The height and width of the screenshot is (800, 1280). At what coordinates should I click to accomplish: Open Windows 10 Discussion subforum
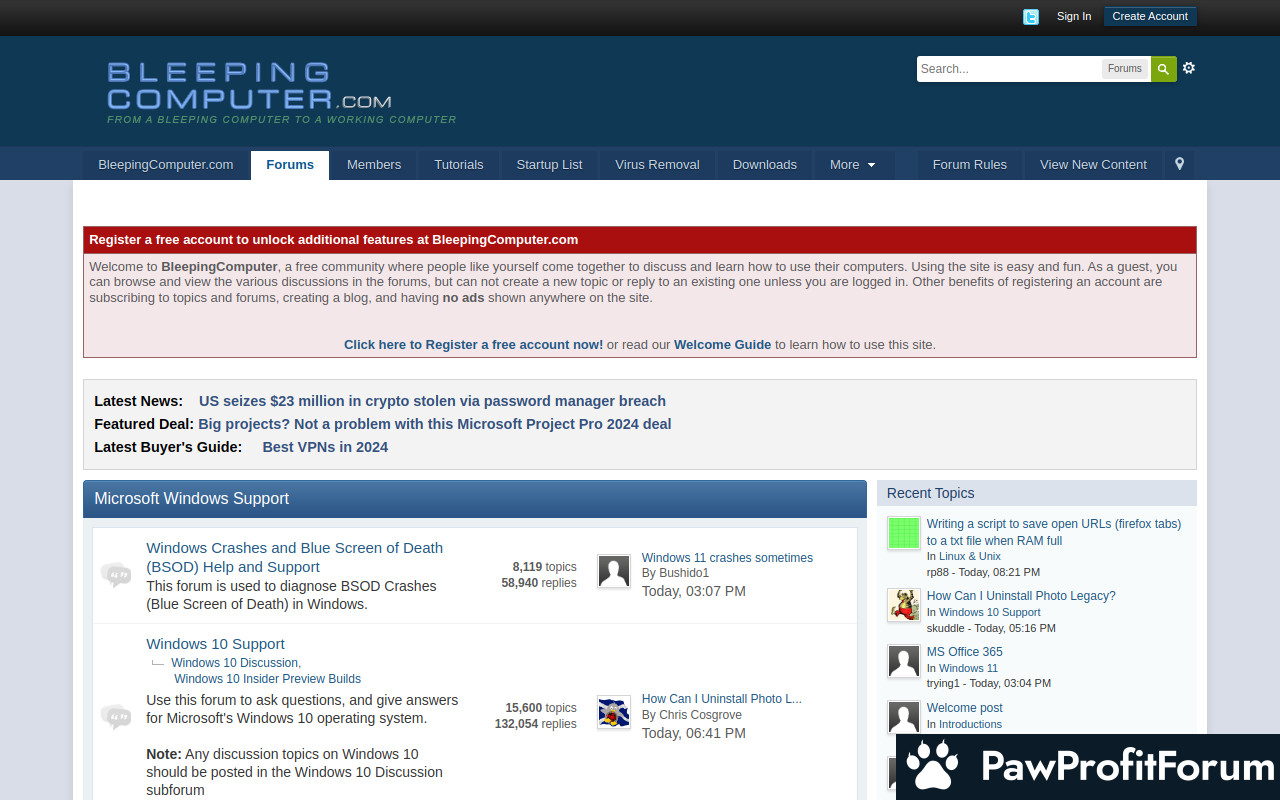[x=235, y=663]
